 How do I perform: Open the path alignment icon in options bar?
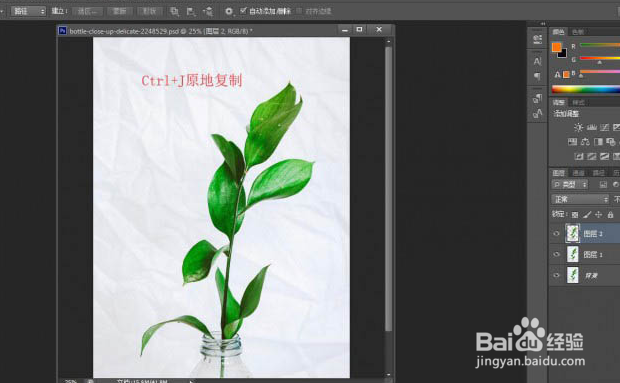tap(191, 11)
